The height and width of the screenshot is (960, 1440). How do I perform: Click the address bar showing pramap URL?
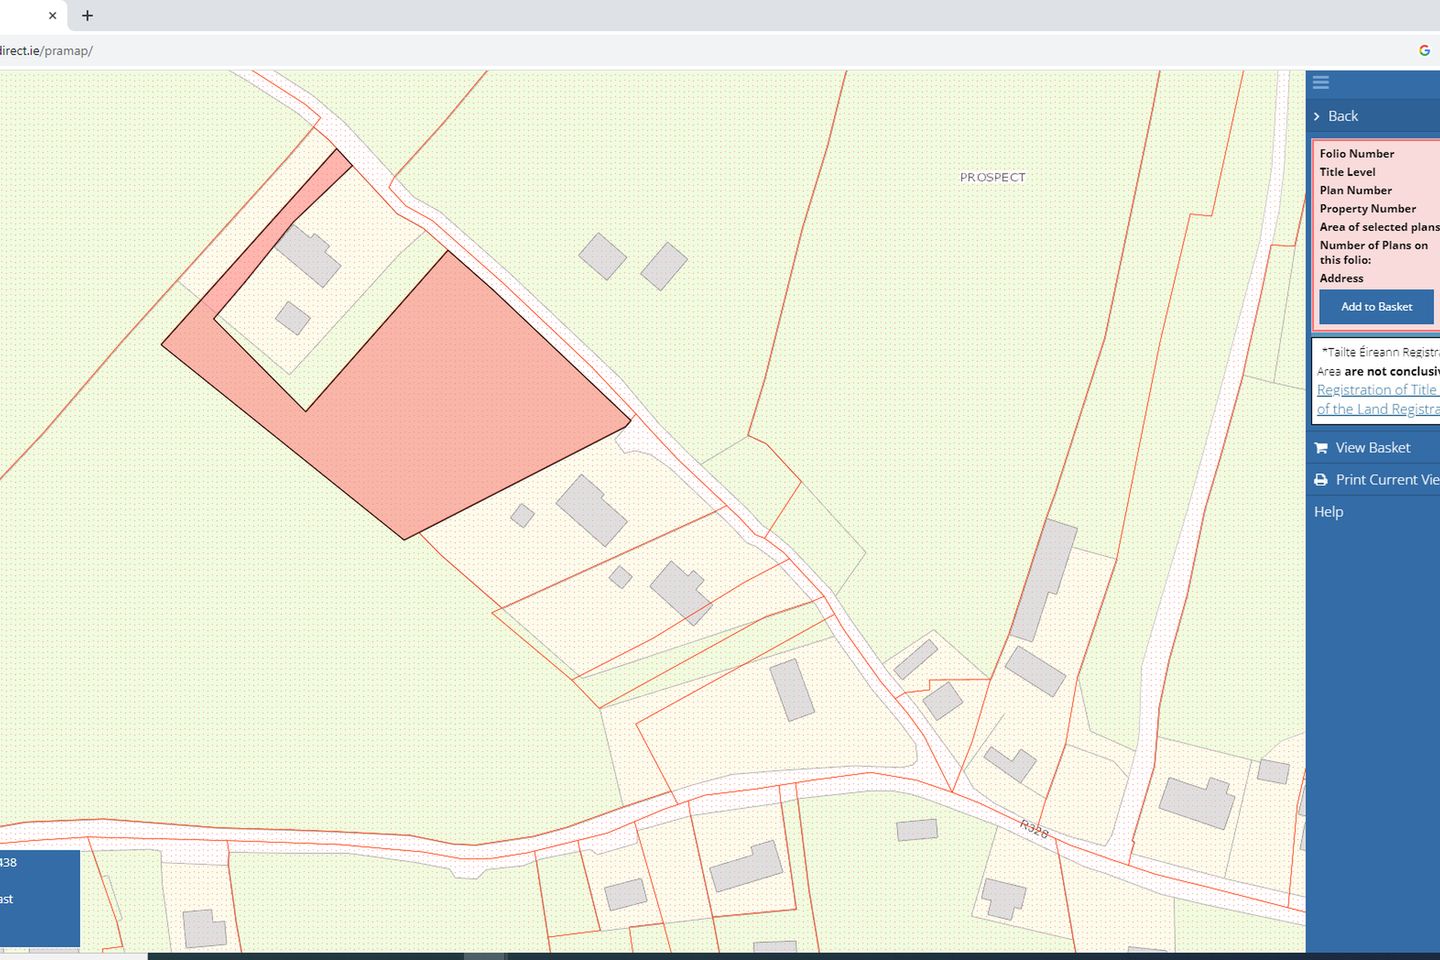(x=48, y=50)
